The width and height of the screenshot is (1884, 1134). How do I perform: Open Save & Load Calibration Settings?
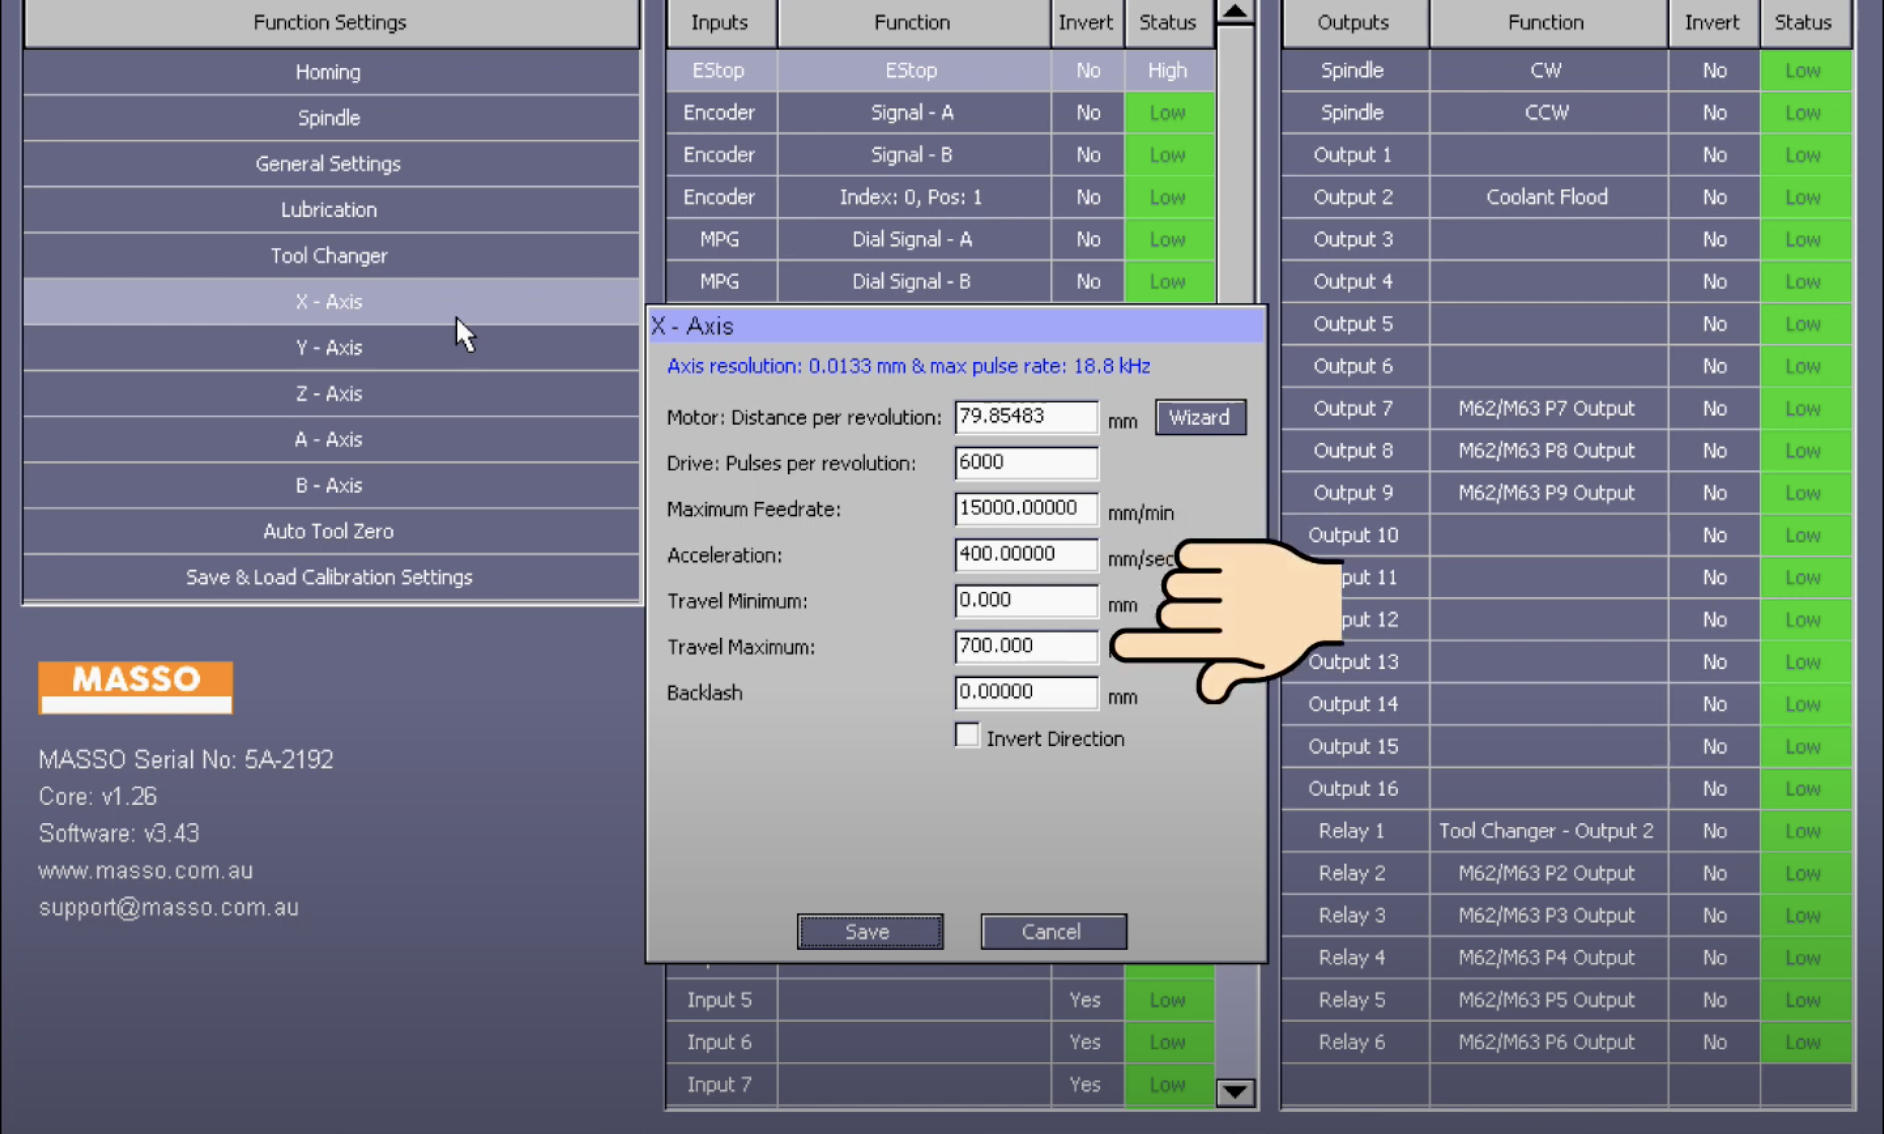[329, 578]
